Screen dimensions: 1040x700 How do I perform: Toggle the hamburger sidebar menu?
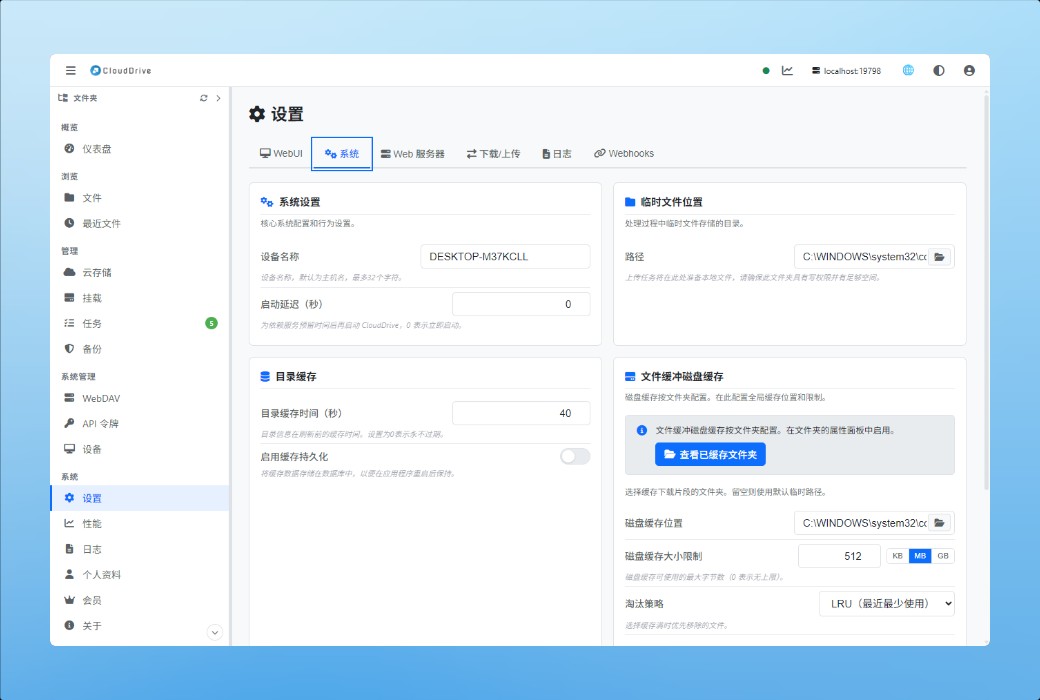coord(70,70)
